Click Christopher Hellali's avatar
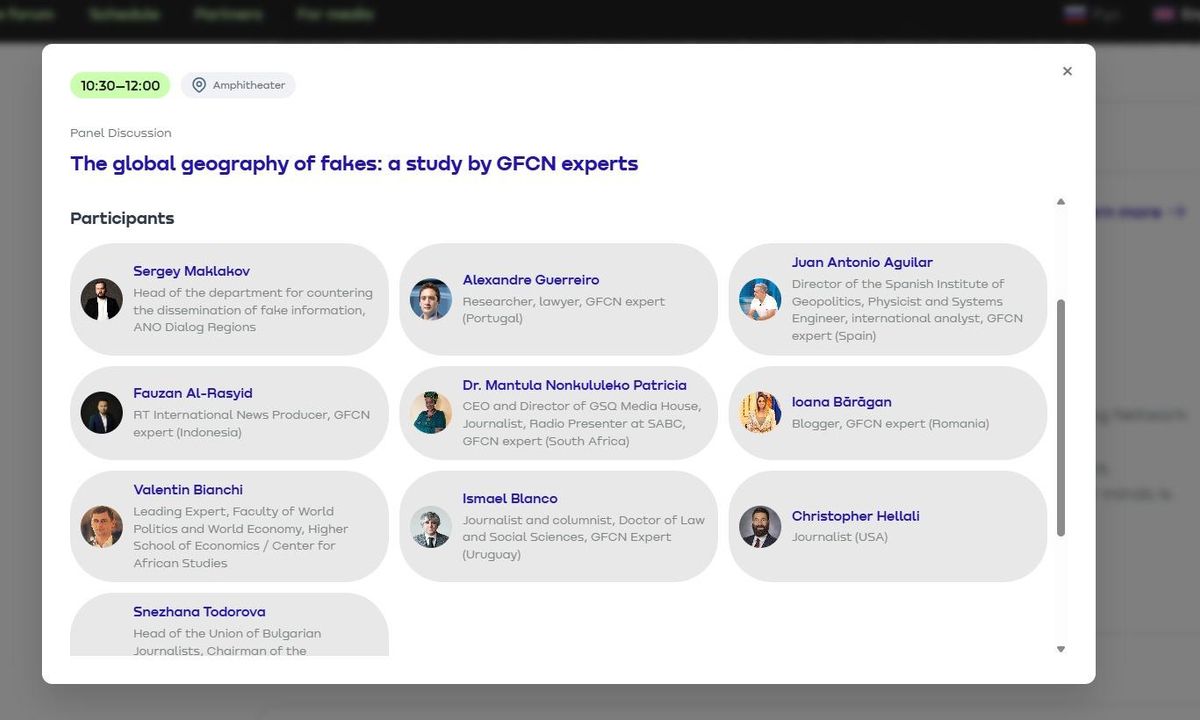The height and width of the screenshot is (720, 1200). pyautogui.click(x=760, y=526)
